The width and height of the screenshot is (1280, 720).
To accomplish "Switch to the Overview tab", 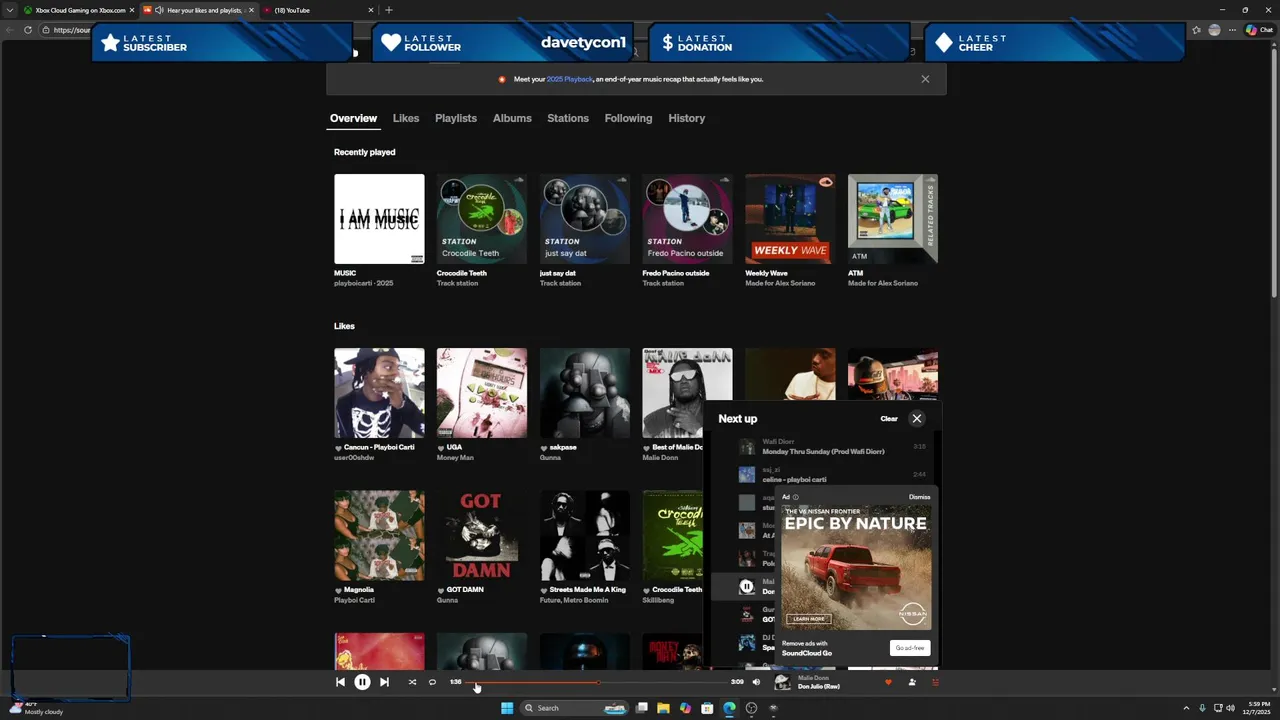I will [354, 118].
